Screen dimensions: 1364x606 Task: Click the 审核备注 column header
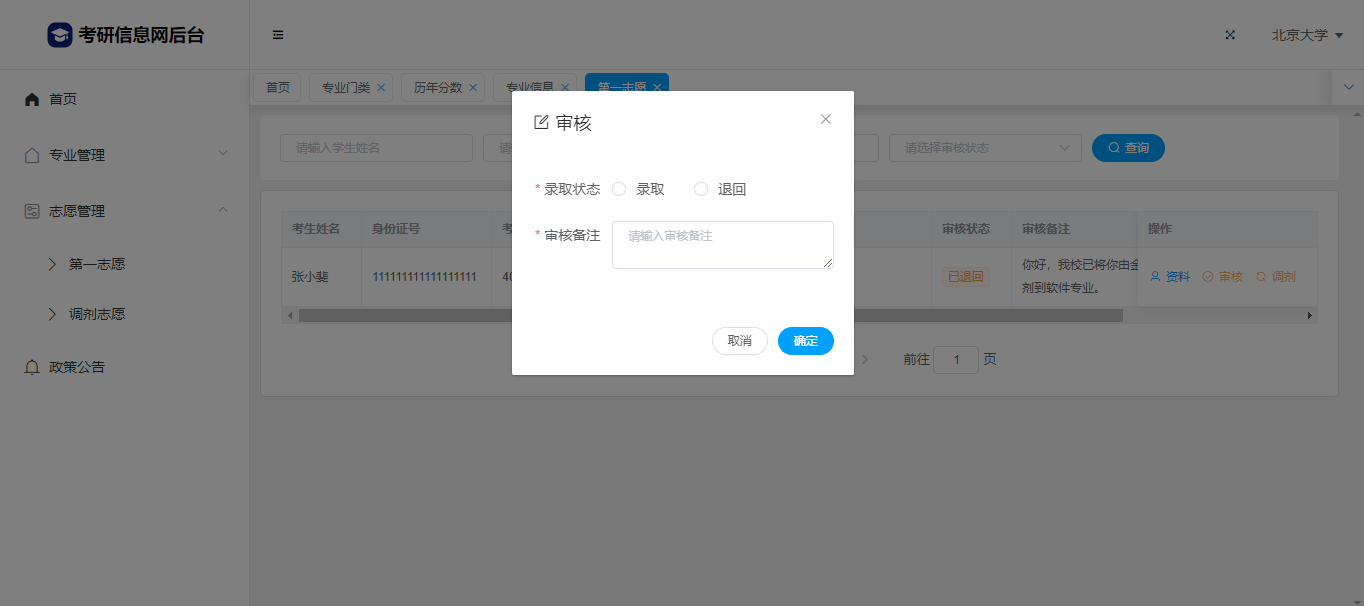click(1046, 229)
